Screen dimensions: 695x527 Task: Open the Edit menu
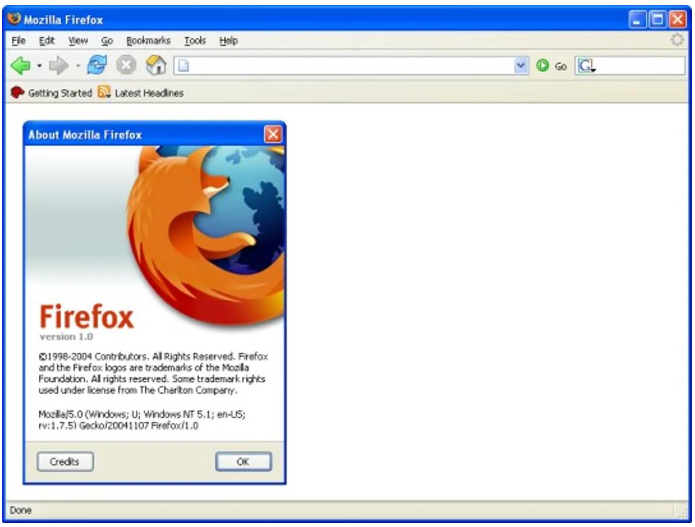pyautogui.click(x=47, y=41)
